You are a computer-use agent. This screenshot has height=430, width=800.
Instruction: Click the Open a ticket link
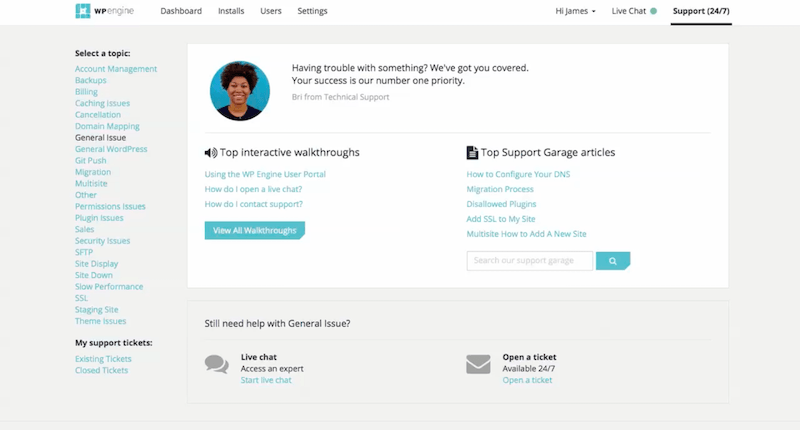(527, 380)
